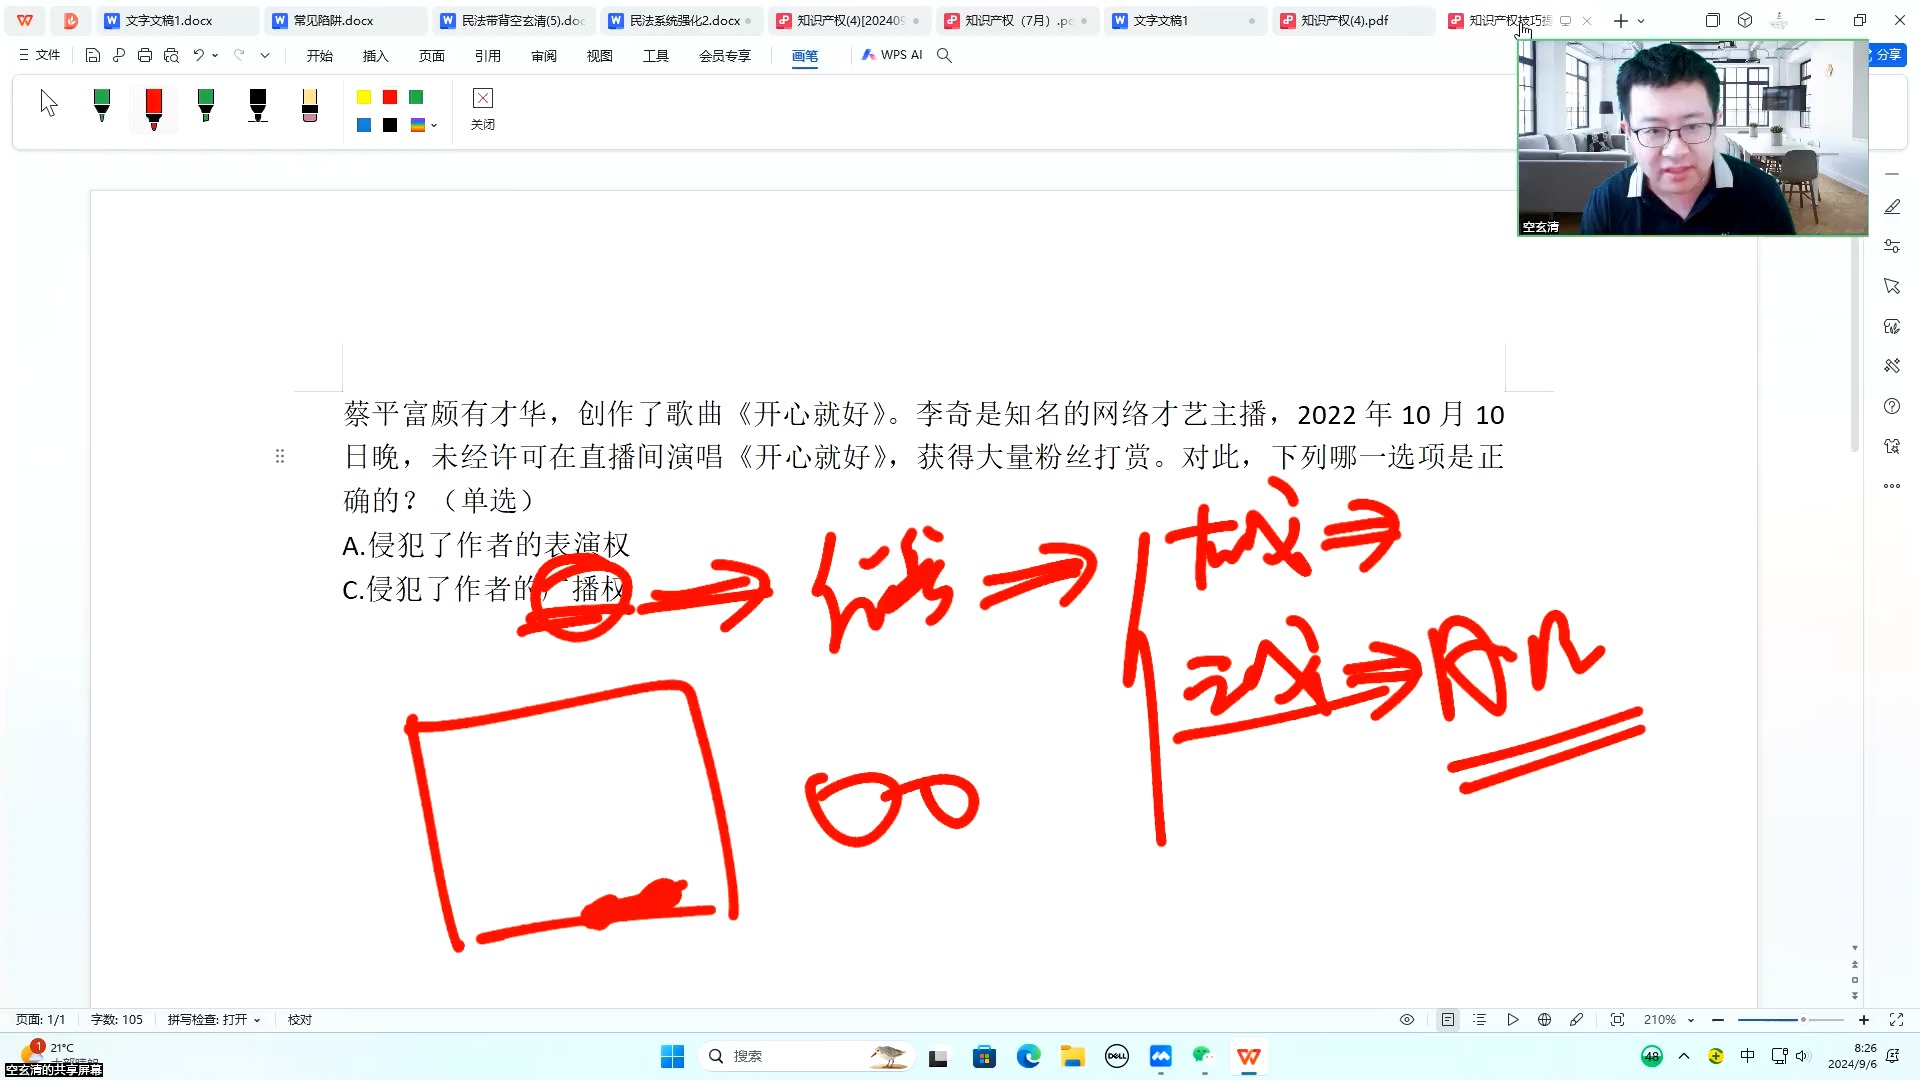Click the 分享 share button
This screenshot has width=1920, height=1080.
(x=1888, y=55)
